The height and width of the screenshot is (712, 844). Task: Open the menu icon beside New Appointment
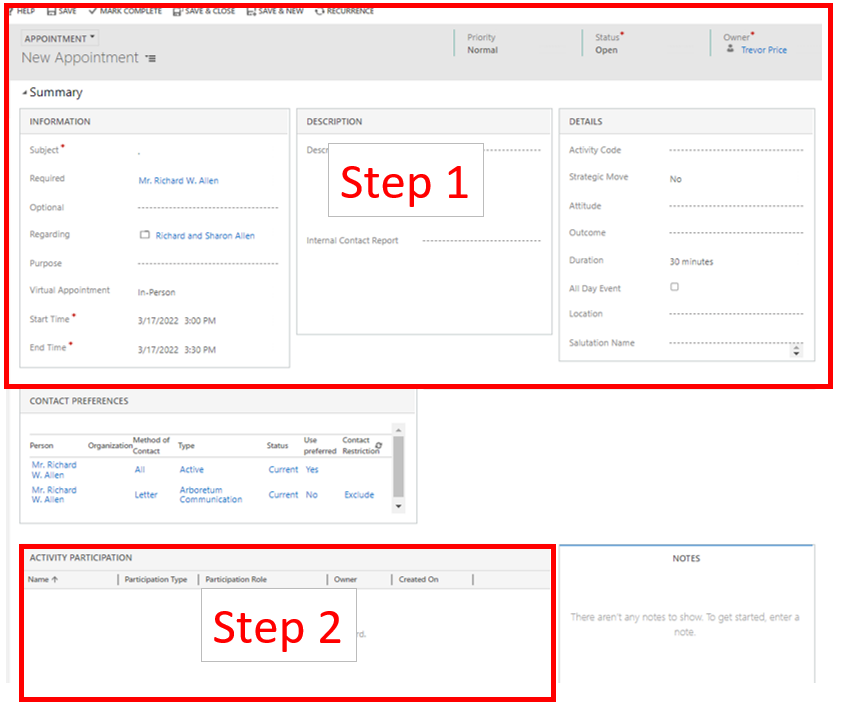coord(151,58)
